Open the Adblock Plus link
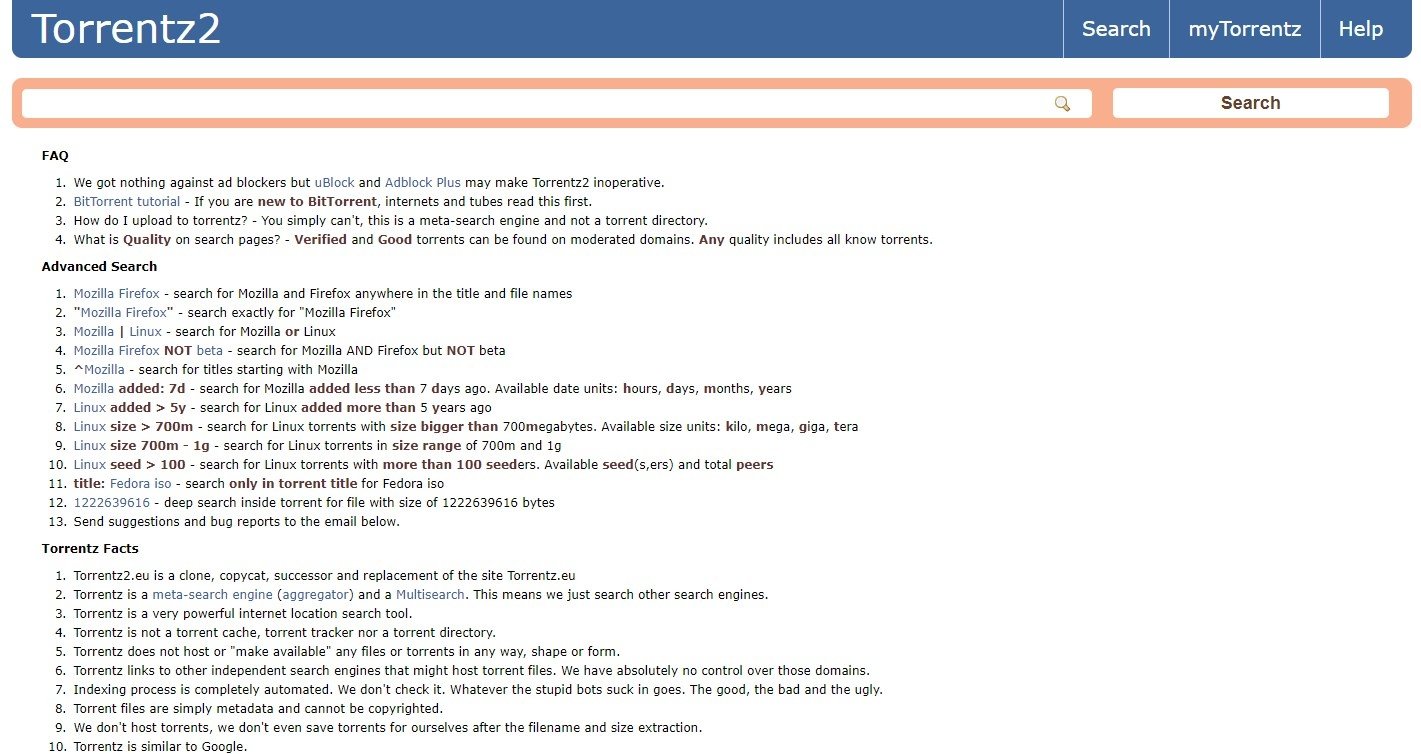Screen dimensions: 1421x754 [423, 183]
